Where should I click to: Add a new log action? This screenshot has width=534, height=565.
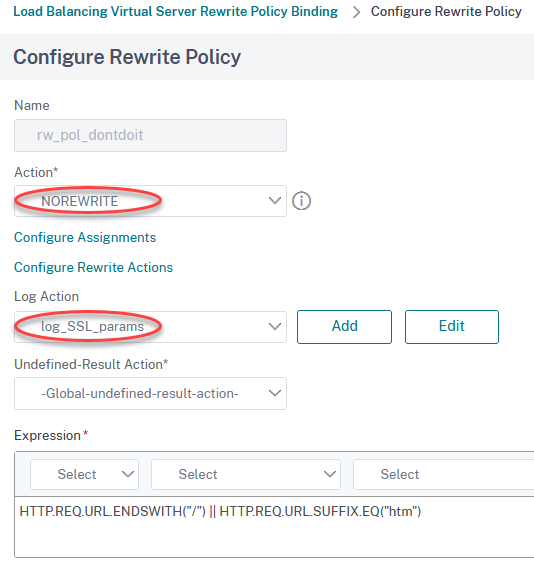tap(344, 327)
